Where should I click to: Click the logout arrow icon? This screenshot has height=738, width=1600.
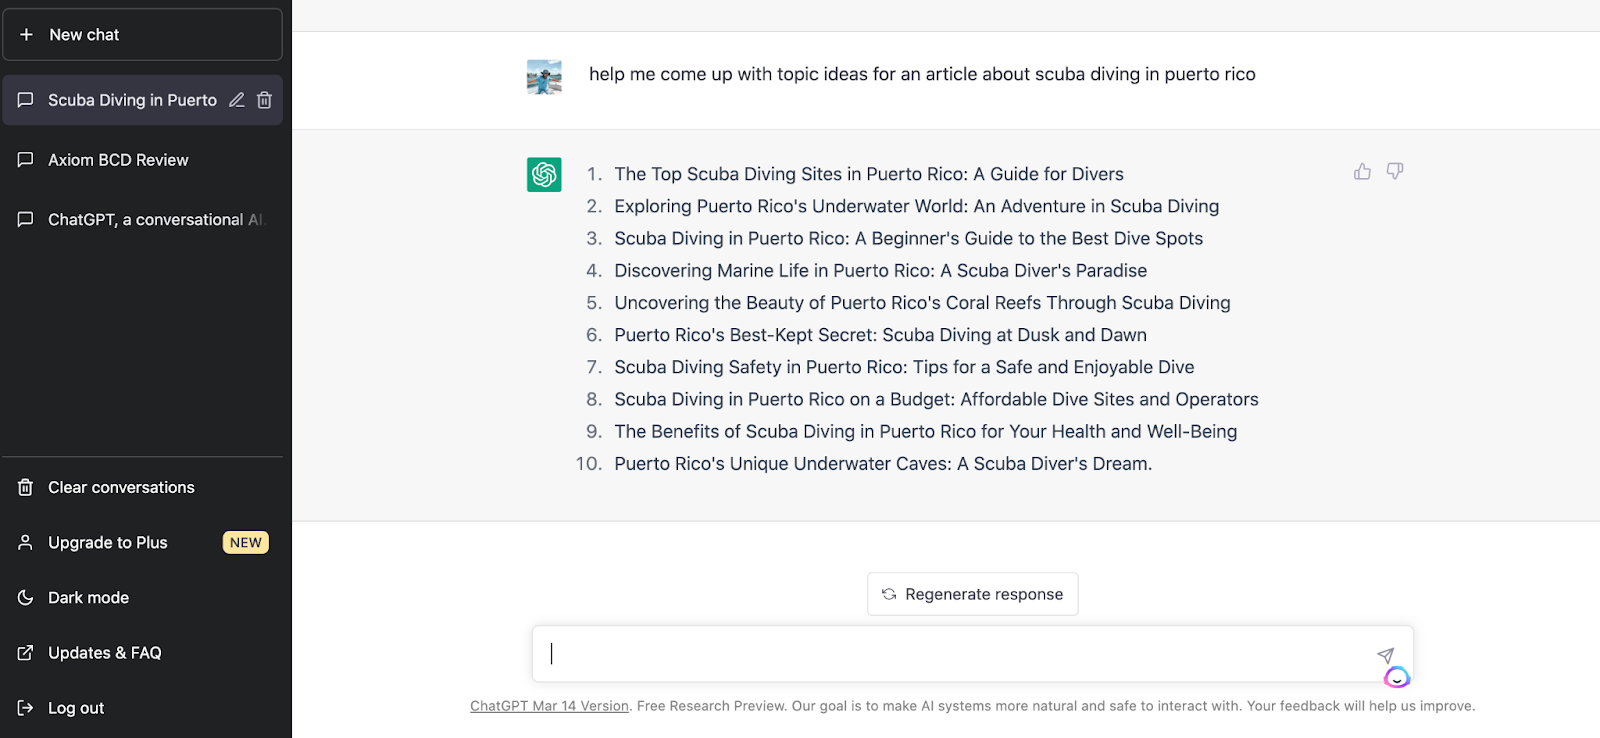click(26, 707)
